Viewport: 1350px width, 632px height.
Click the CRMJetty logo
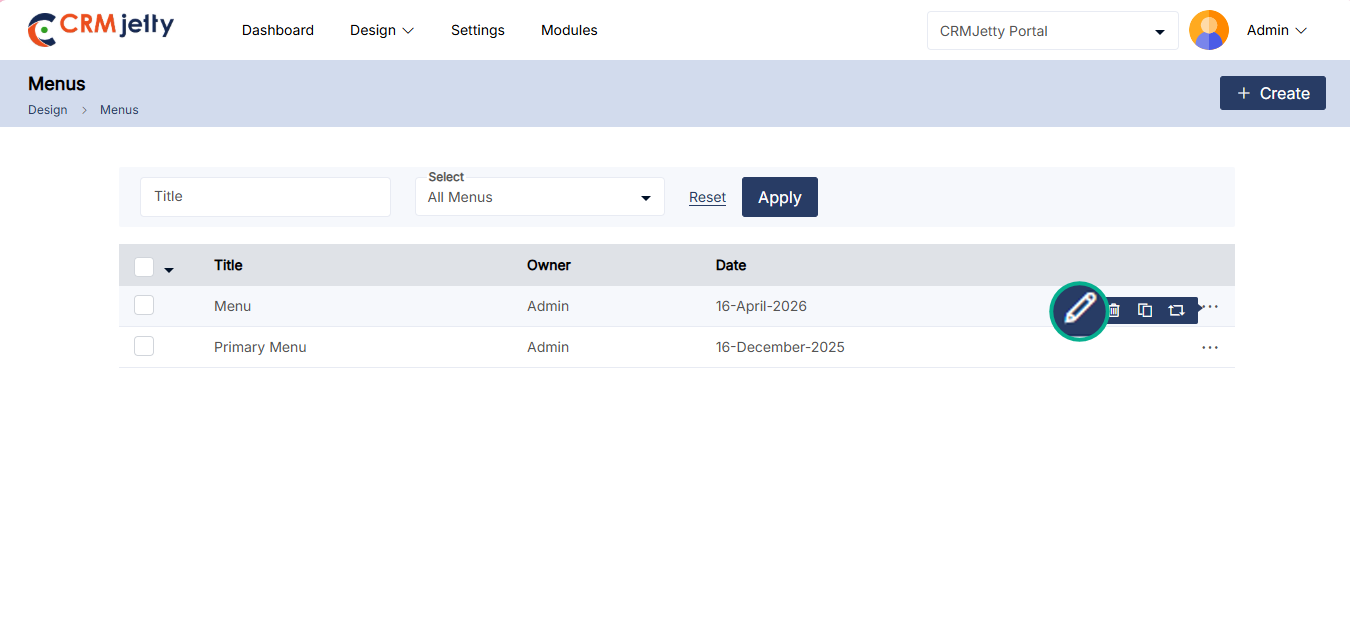pos(101,29)
